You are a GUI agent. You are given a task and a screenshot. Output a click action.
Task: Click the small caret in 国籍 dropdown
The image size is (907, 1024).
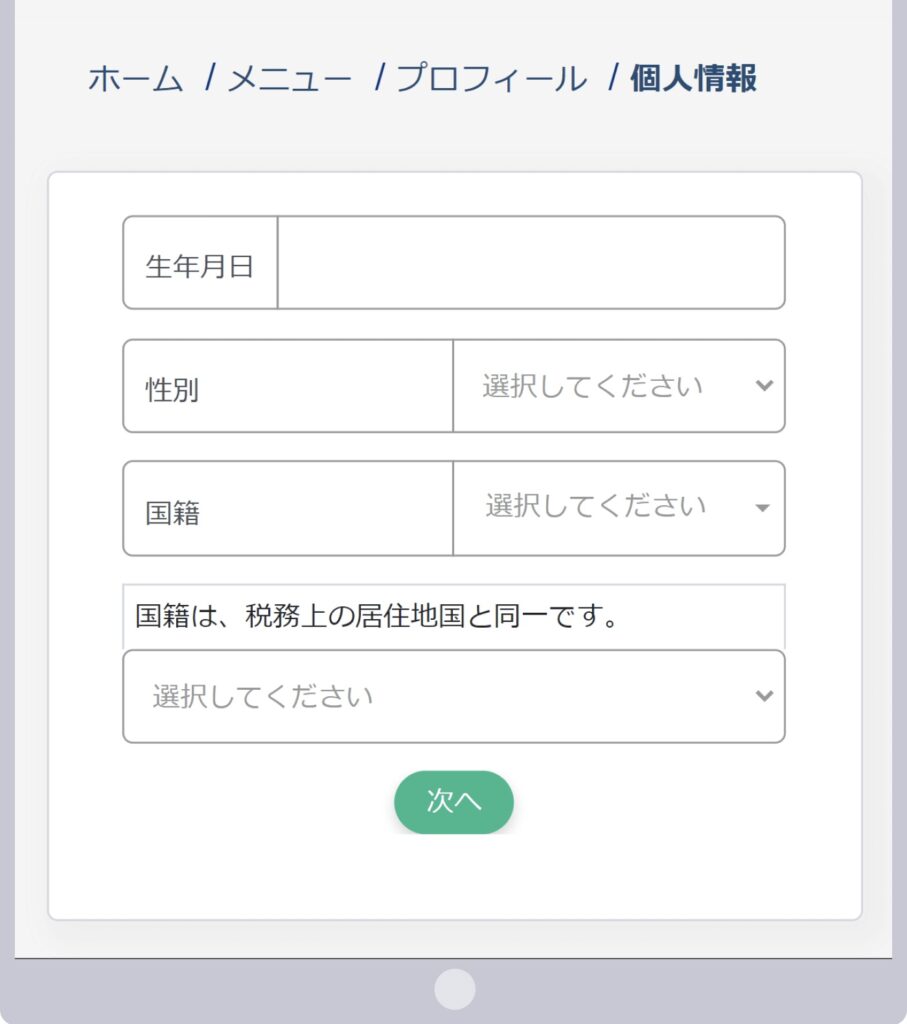point(762,508)
